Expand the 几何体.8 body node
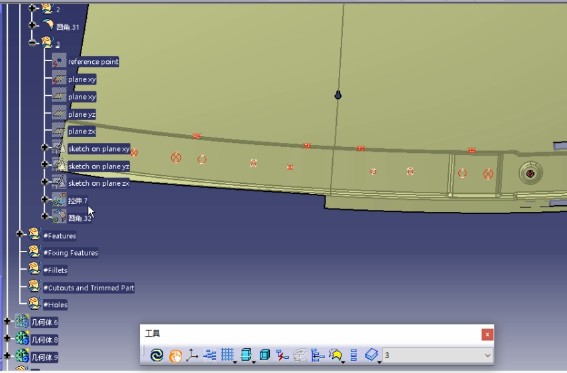567x373 pixels. (x=7, y=338)
